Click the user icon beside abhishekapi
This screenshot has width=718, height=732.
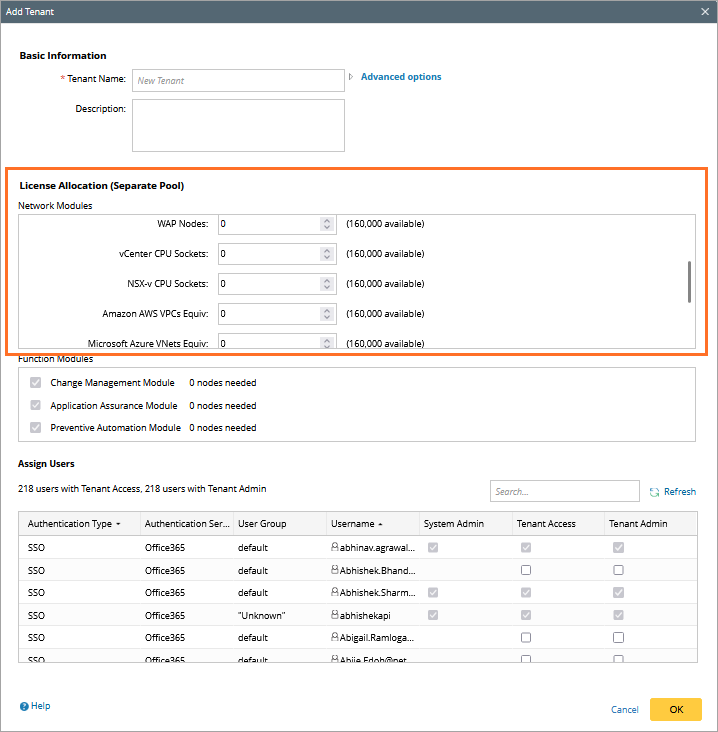(335, 615)
